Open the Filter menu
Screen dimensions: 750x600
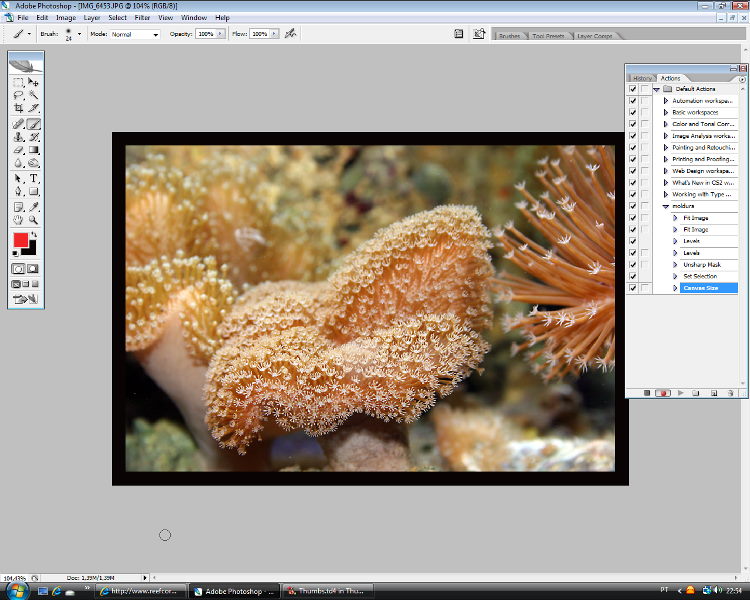142,17
